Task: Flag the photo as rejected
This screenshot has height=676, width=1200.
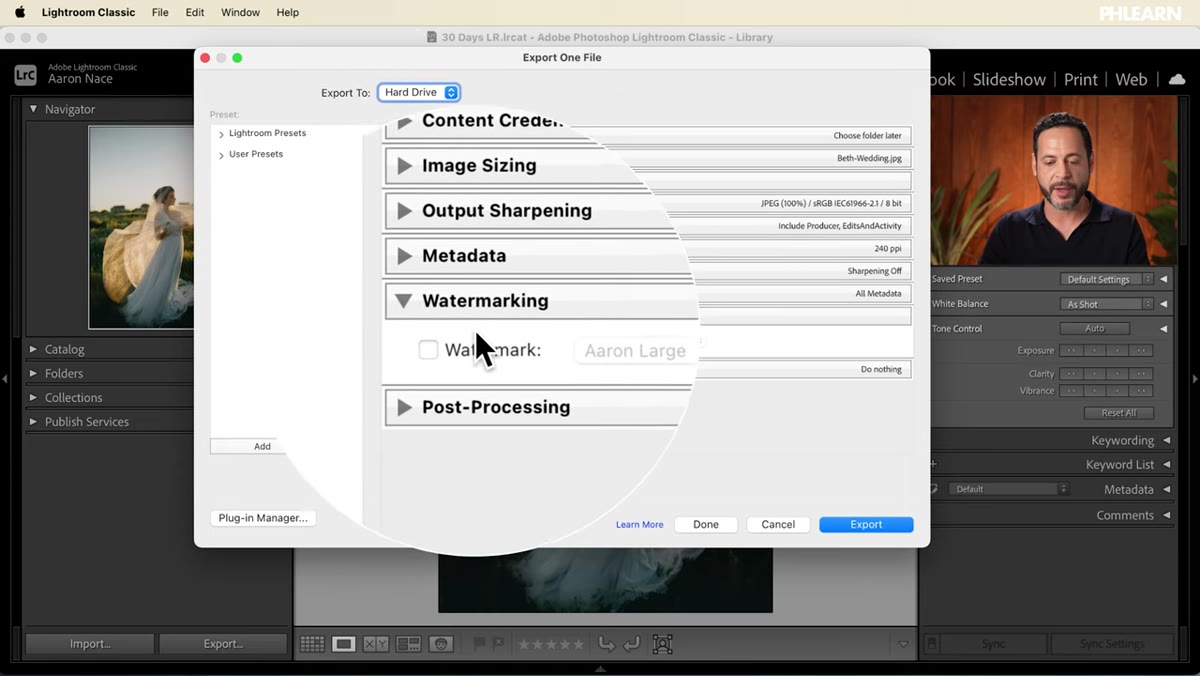Action: 497,644
